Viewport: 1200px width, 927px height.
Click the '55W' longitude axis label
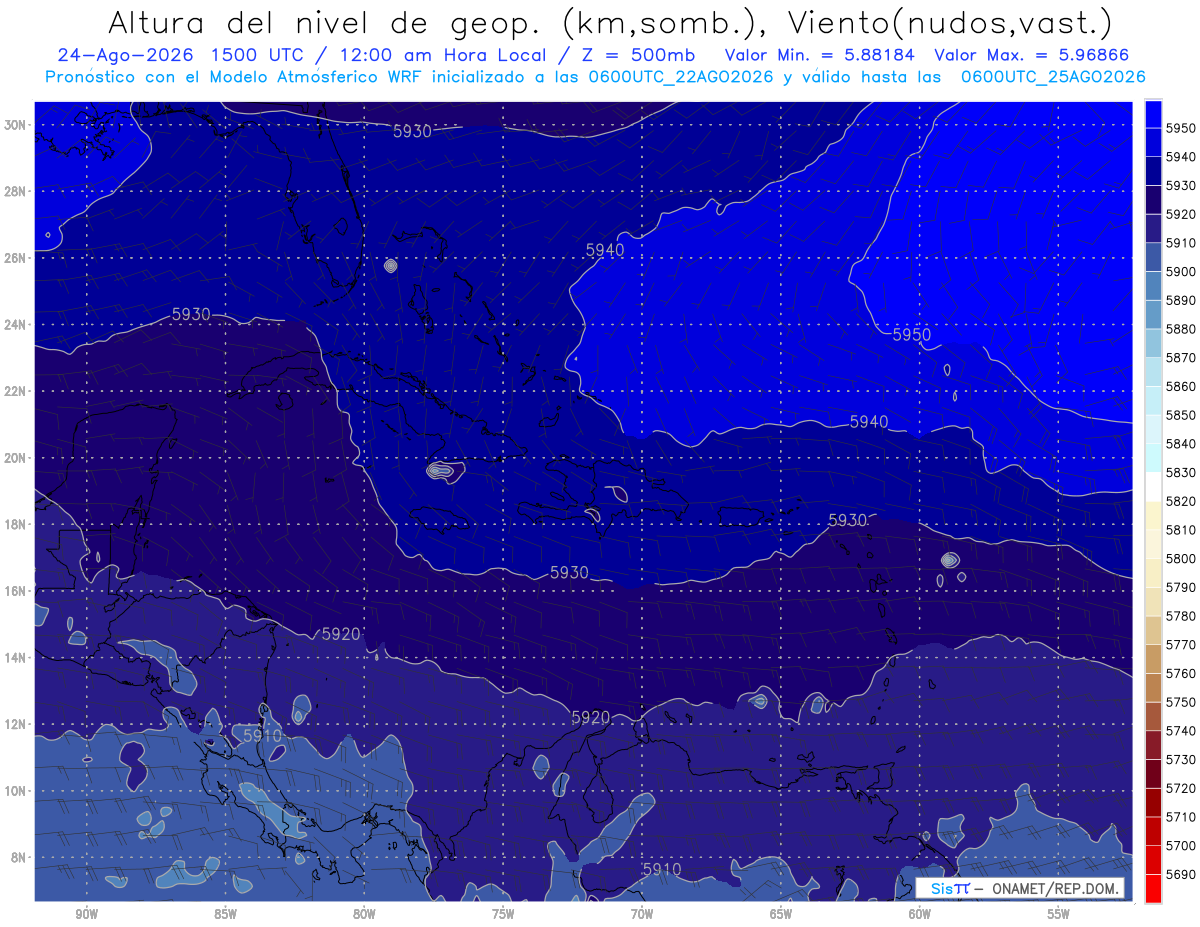1059,913
